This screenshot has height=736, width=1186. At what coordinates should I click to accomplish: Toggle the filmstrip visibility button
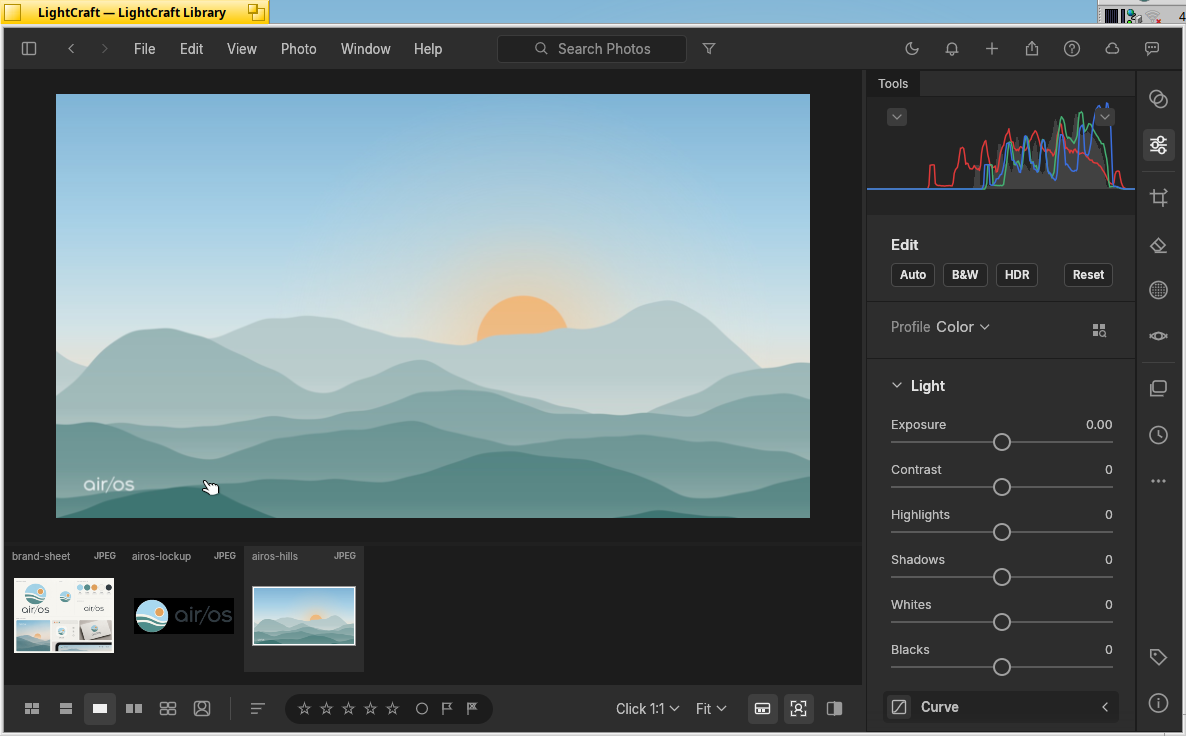tap(762, 709)
